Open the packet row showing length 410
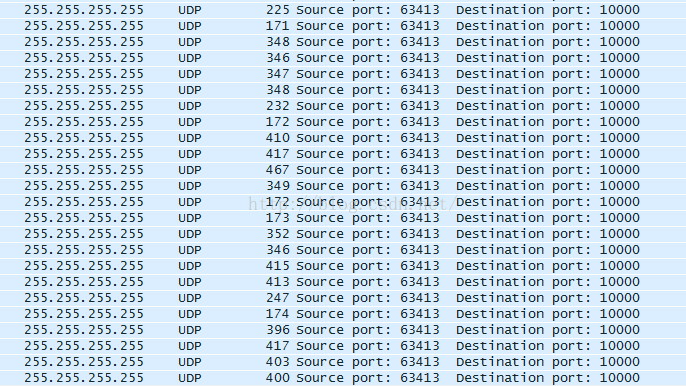Image resolution: width=686 pixels, height=386 pixels. click(343, 138)
